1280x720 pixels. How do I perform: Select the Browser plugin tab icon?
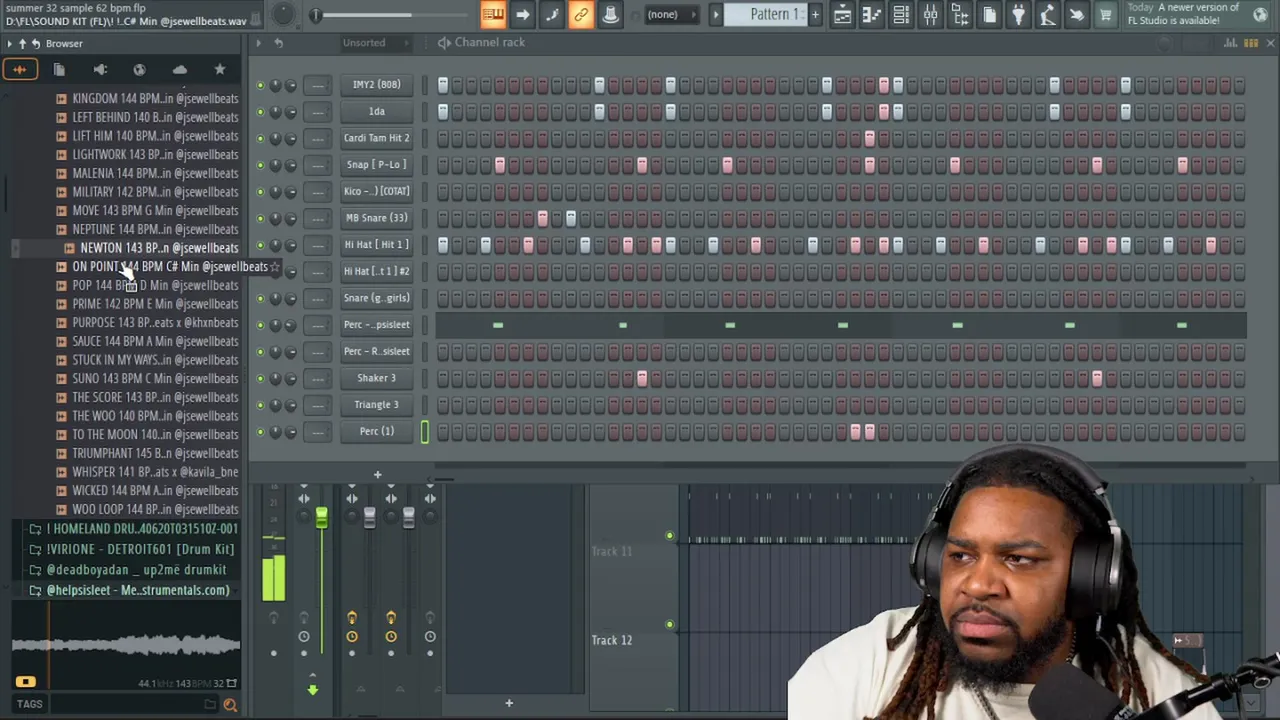click(x=100, y=69)
